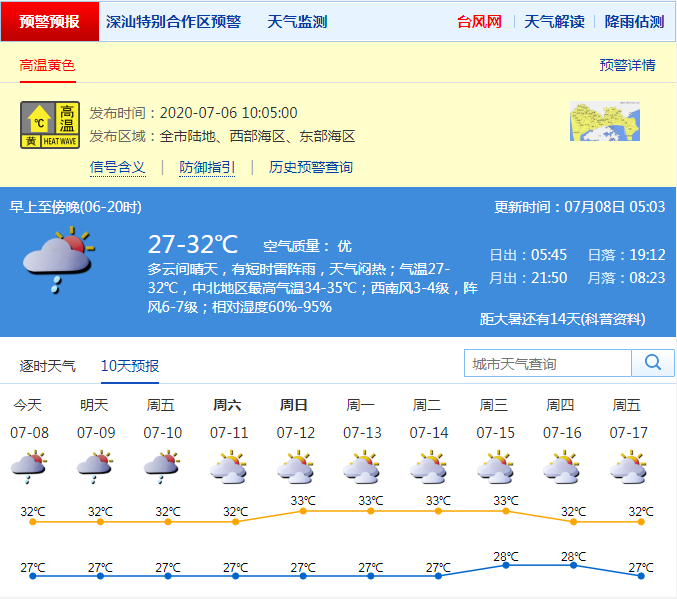
Task: Open the 台风网 link
Action: [479, 21]
